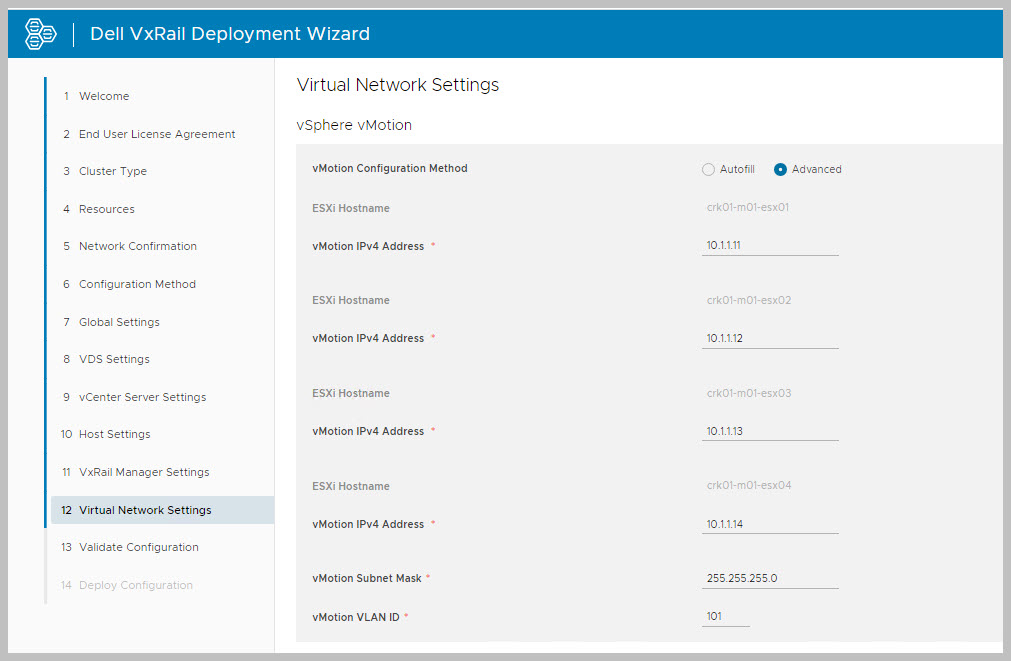Open End User License Agreement step
The image size is (1011, 661).
pyautogui.click(x=157, y=134)
